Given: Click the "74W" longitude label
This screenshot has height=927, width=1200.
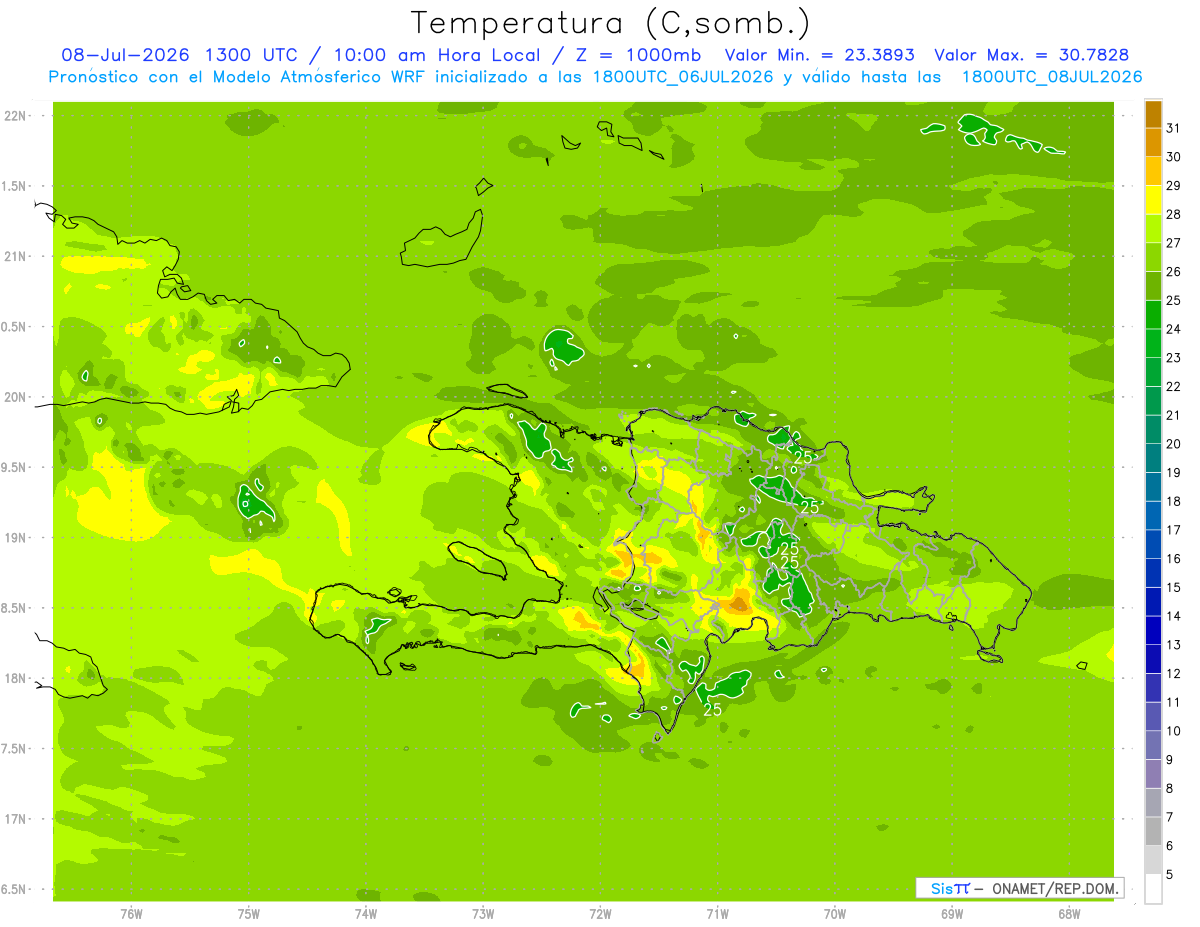Looking at the screenshot, I should (x=366, y=914).
